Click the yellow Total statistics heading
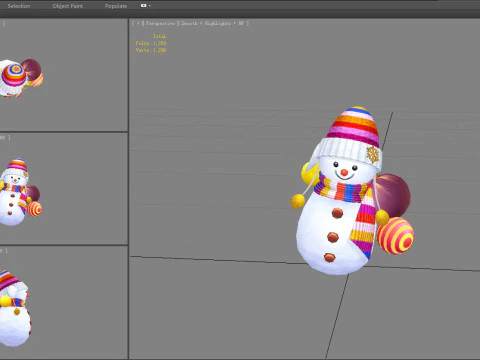This screenshot has height=360, width=480. click(160, 36)
